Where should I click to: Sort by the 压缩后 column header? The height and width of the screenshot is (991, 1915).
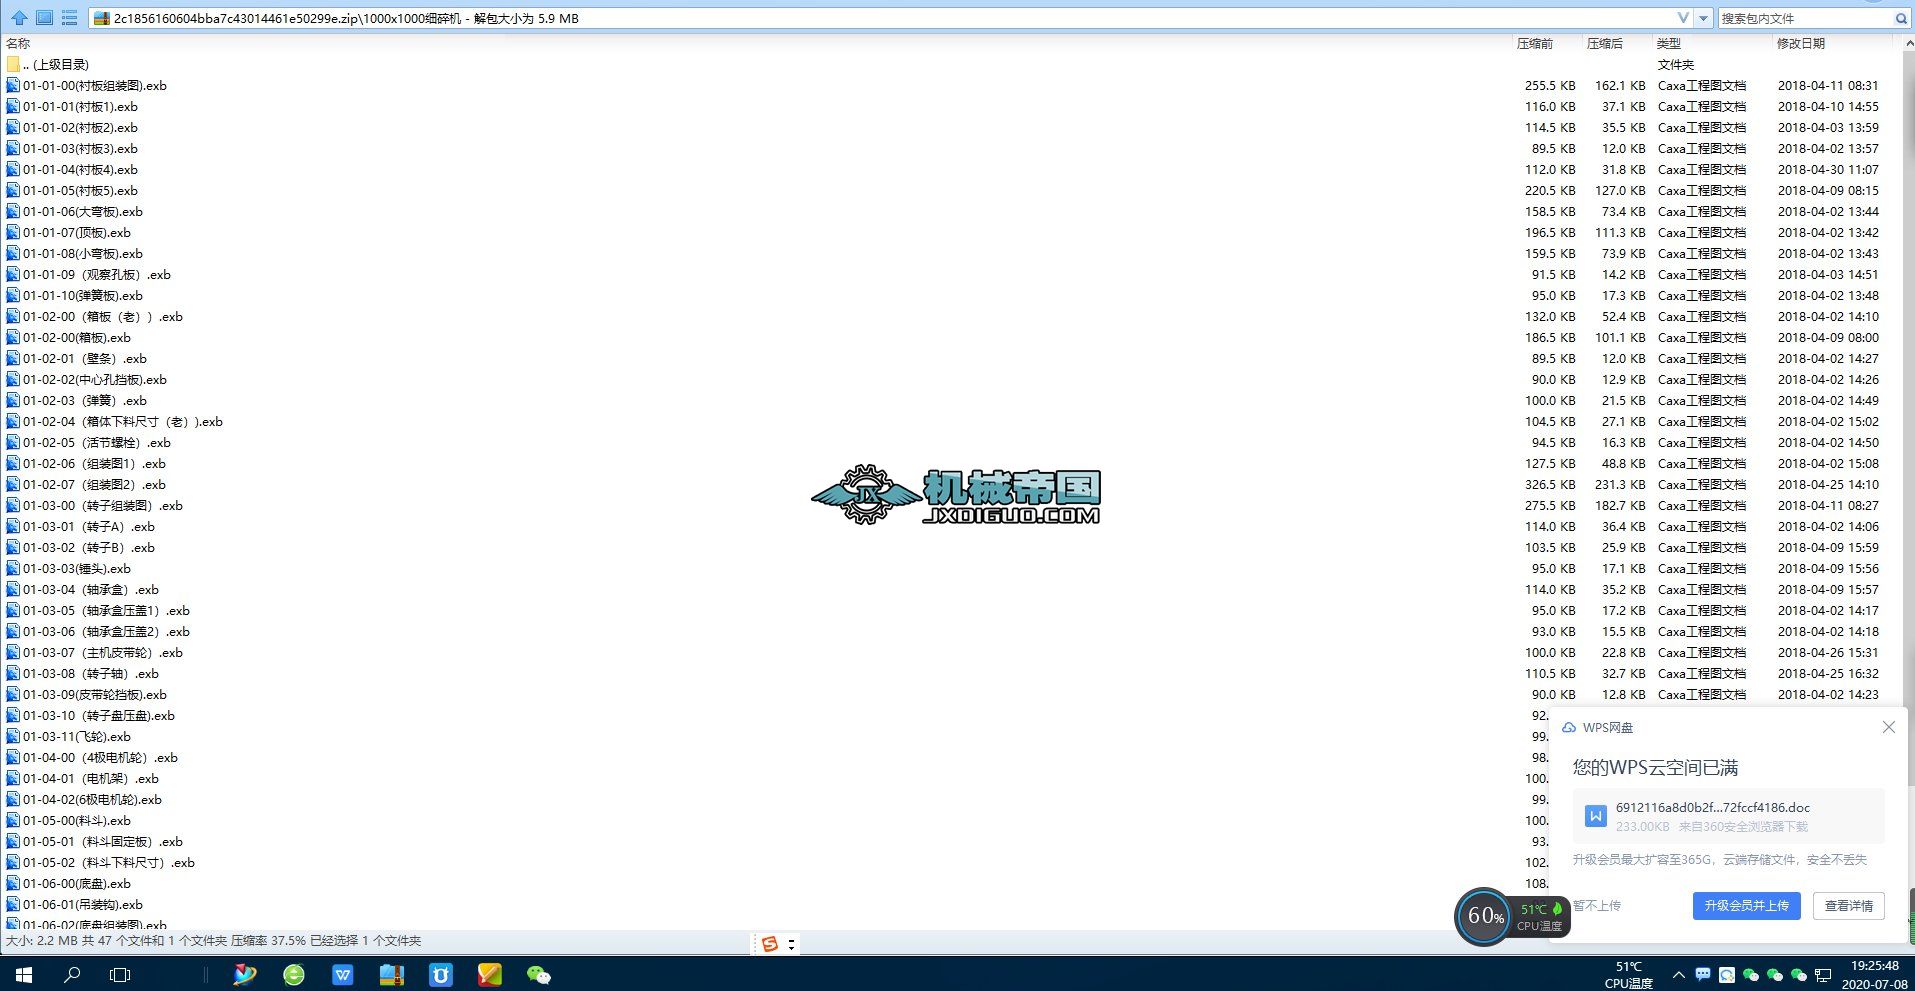(x=1605, y=43)
